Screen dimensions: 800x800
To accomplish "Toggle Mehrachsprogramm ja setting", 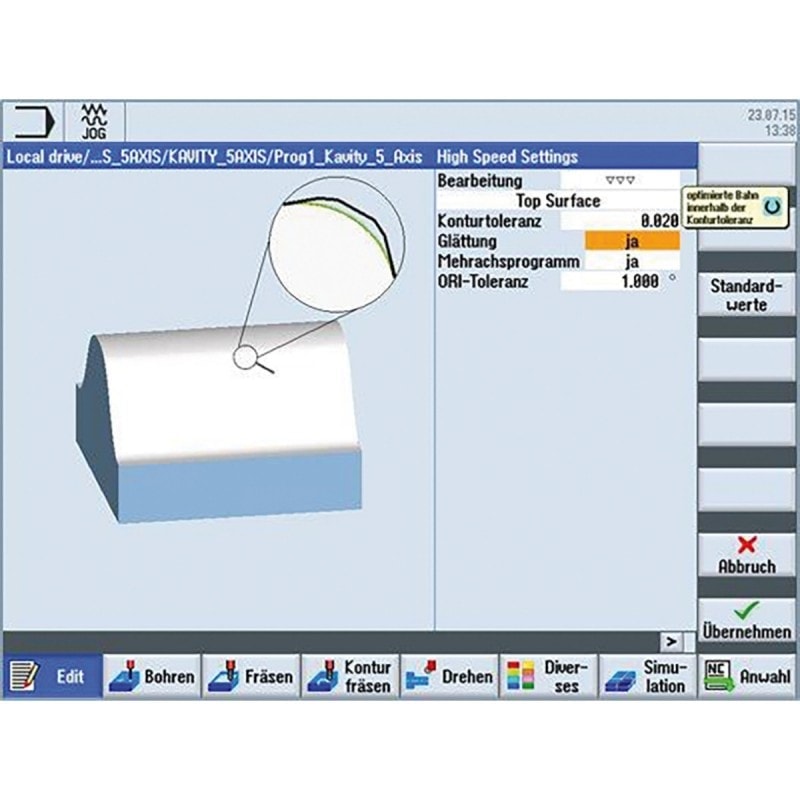I will click(631, 261).
